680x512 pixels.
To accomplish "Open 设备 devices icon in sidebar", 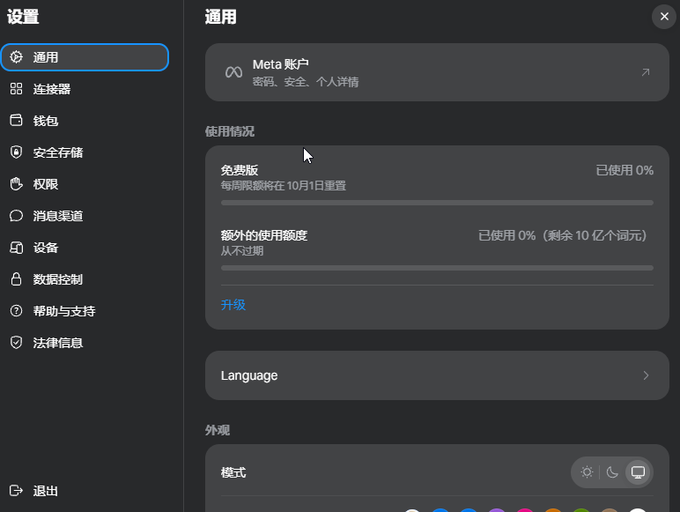I will pyautogui.click(x=16, y=248).
